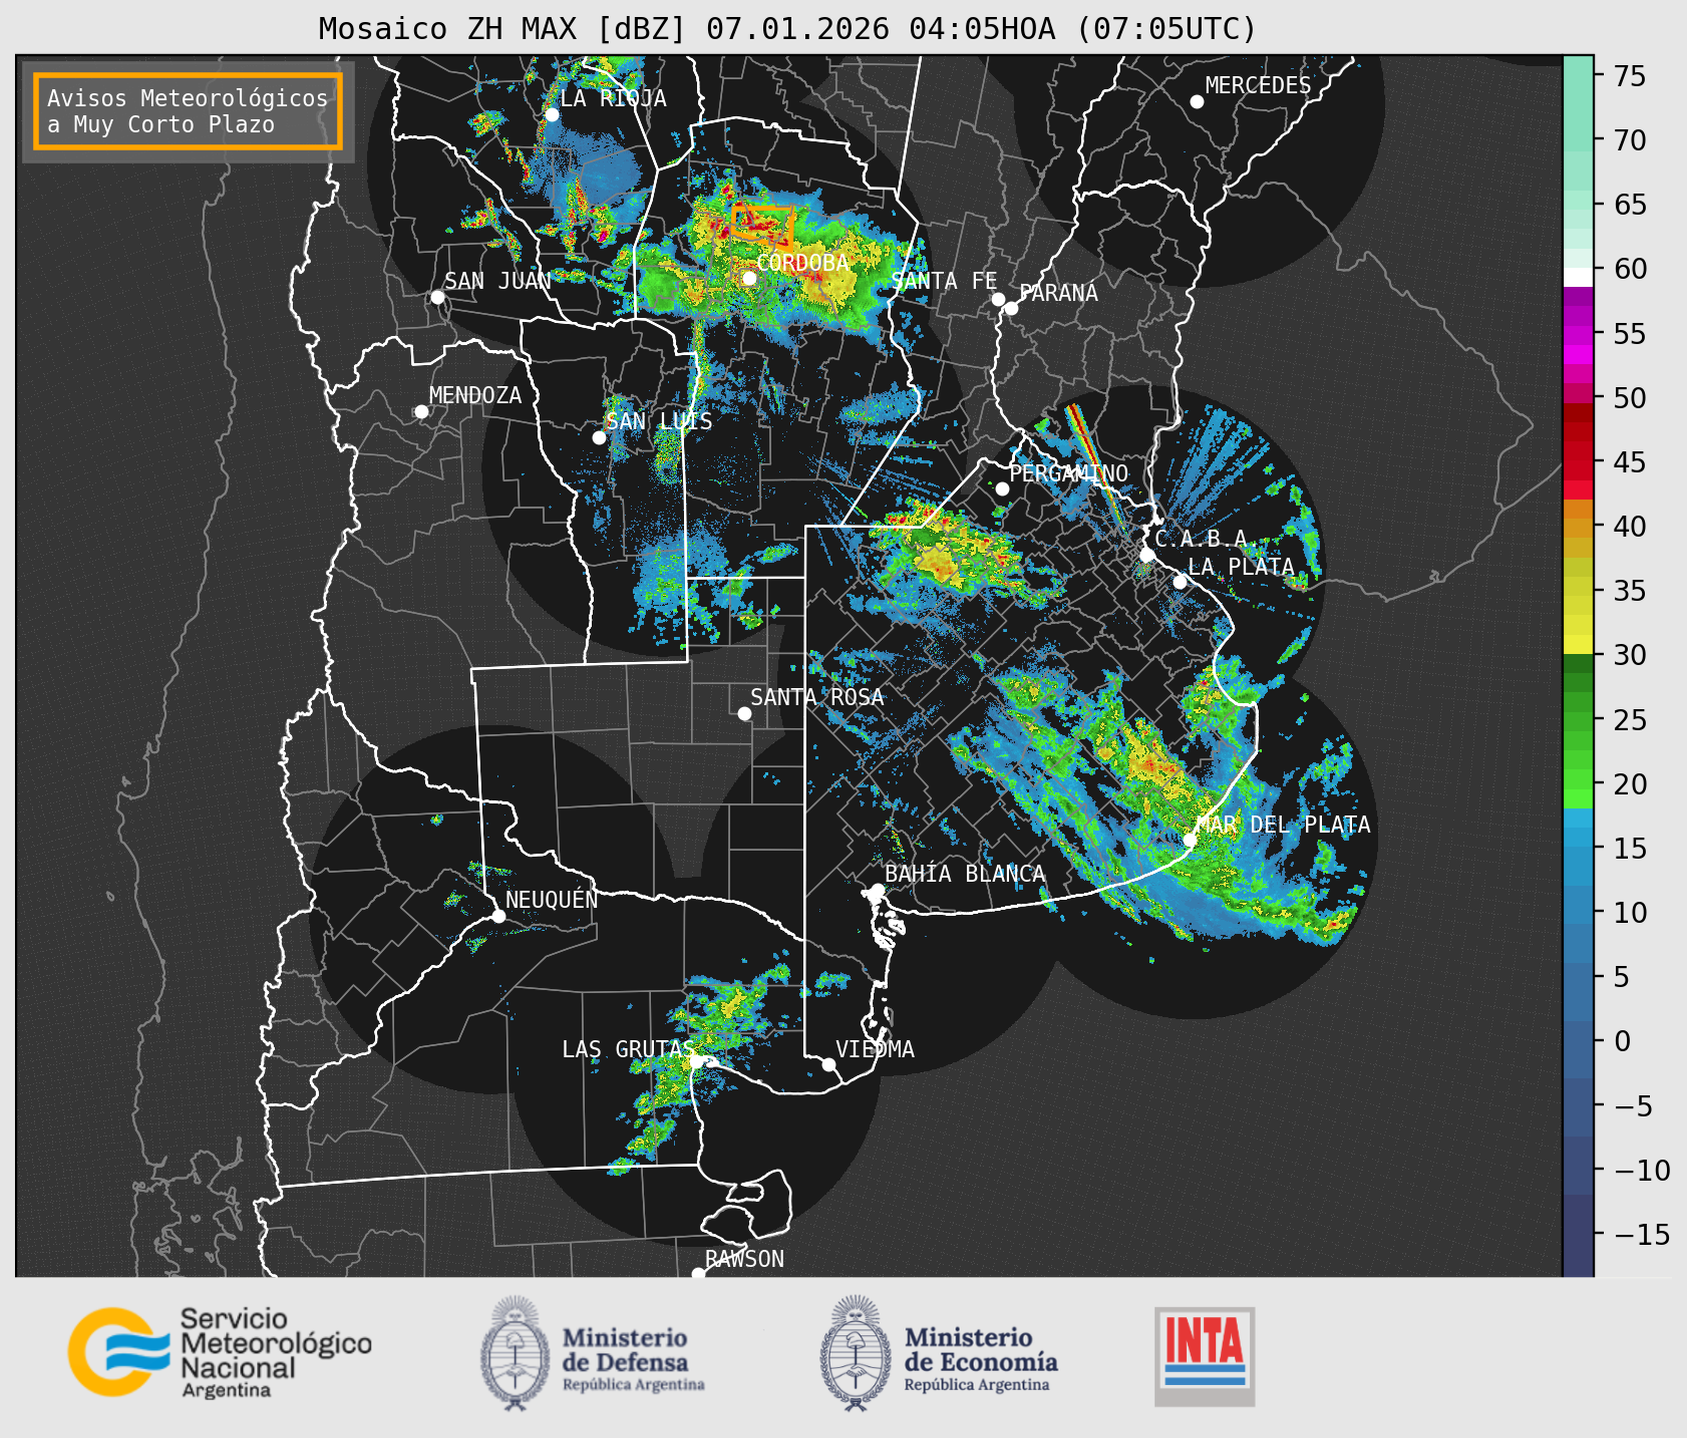The height and width of the screenshot is (1438, 1687).
Task: Click the magenta 55 dBZ colorbar band
Action: pos(1578,334)
